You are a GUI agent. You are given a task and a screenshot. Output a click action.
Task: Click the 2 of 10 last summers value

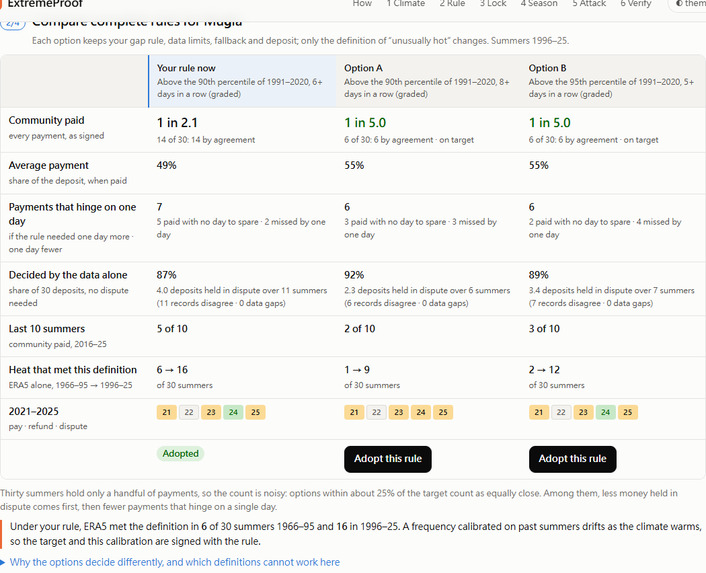click(360, 329)
